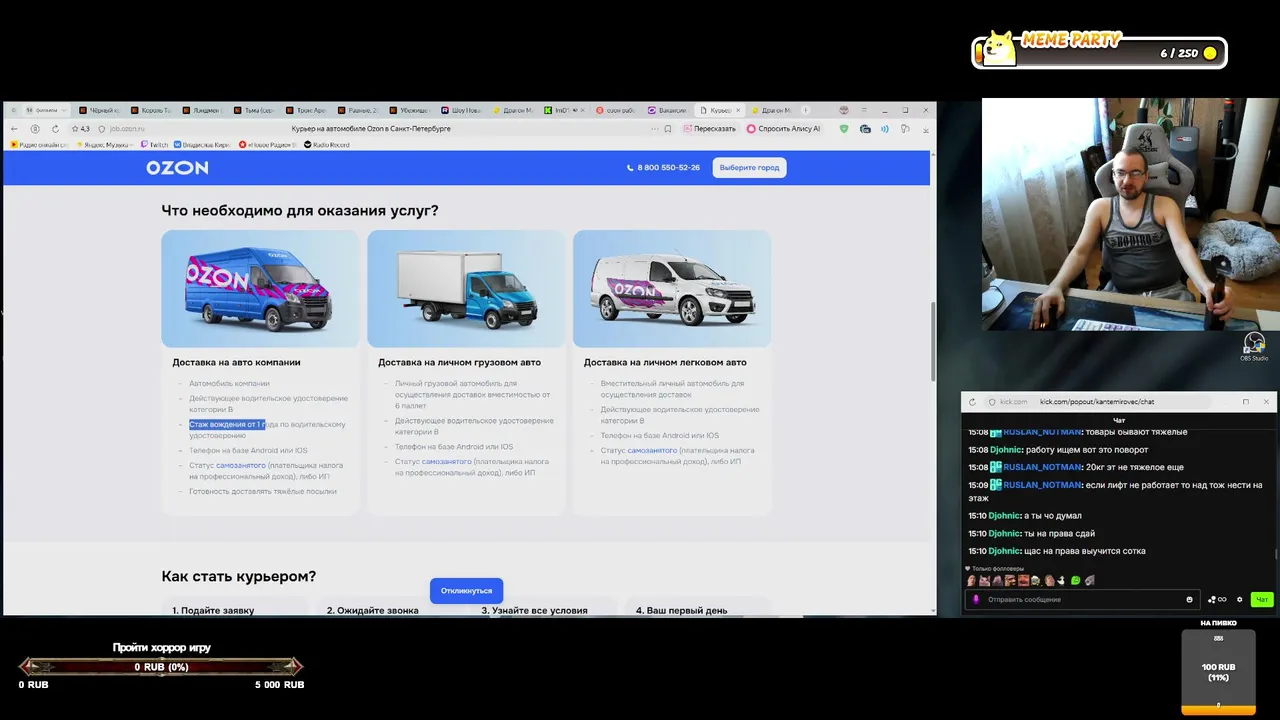This screenshot has width=1280, height=720.
Task: Click the Kick popout address bar URL
Action: point(1097,402)
